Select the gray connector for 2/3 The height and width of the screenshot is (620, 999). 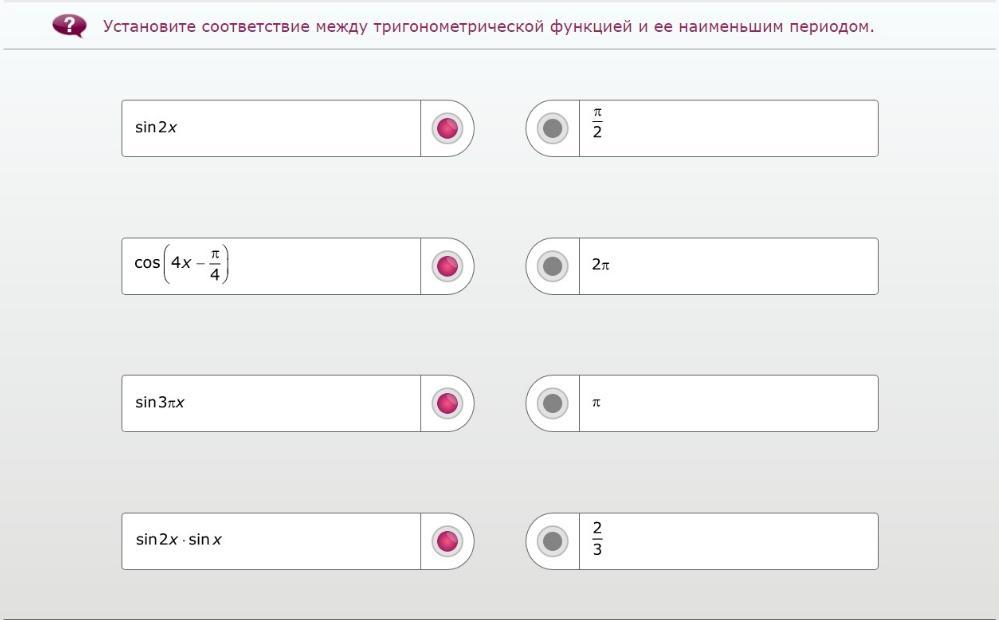[552, 541]
